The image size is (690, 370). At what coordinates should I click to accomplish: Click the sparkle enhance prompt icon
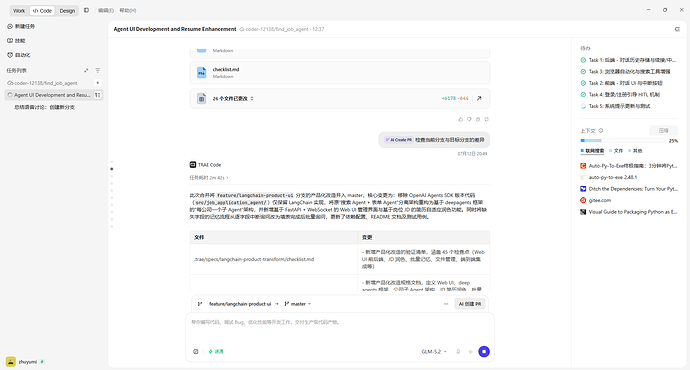click(470, 352)
